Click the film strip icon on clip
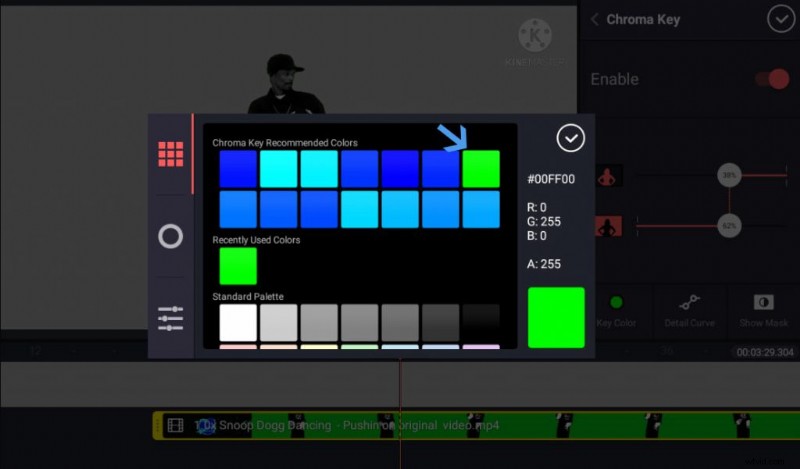 pos(176,426)
